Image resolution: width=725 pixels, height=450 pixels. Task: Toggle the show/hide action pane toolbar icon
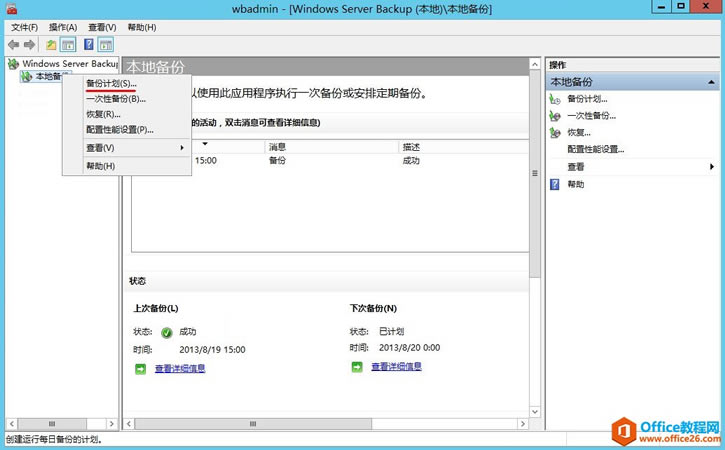click(x=106, y=45)
